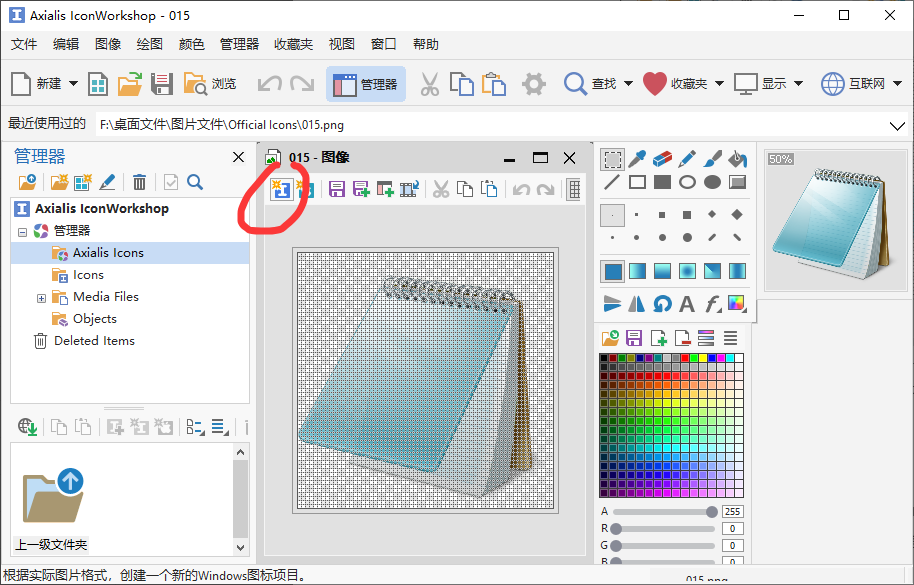The height and width of the screenshot is (585, 914).
Task: Select the Color Picker eyedropper tool
Action: click(637, 159)
